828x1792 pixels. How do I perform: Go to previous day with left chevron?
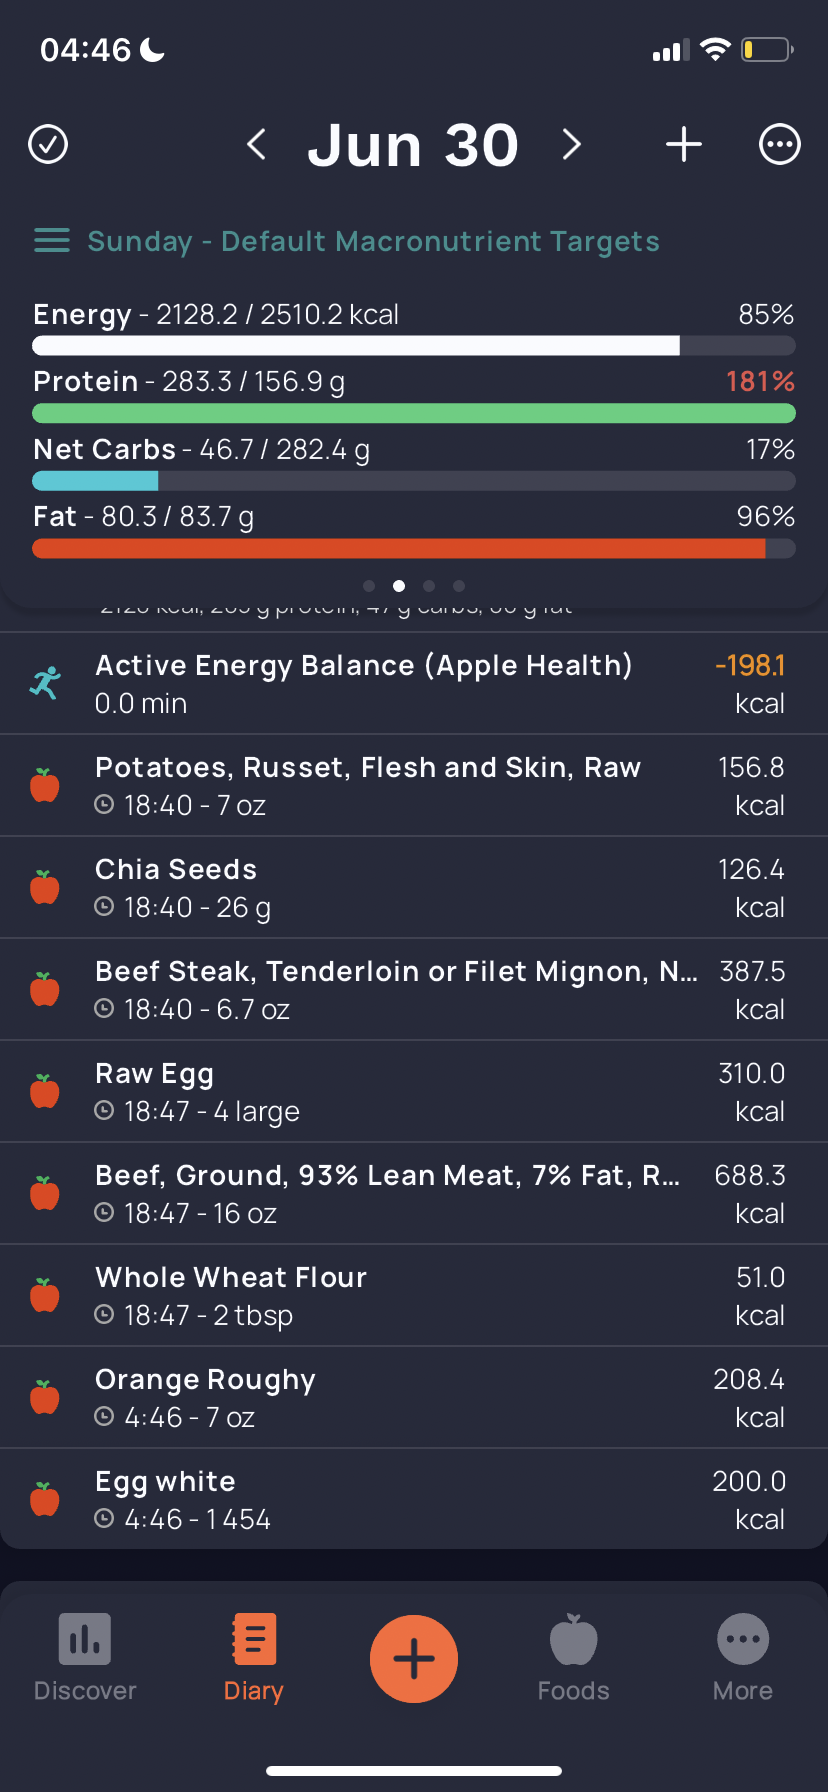[x=256, y=144]
